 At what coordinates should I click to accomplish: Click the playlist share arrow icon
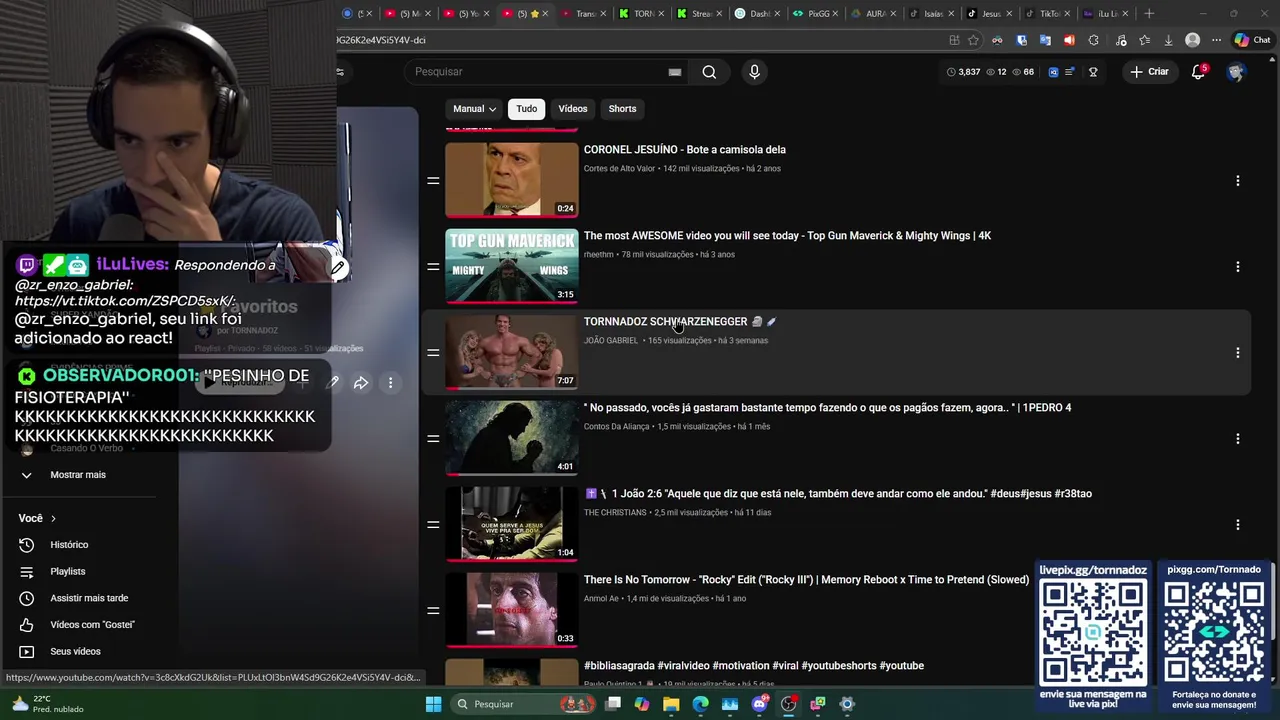pos(361,383)
